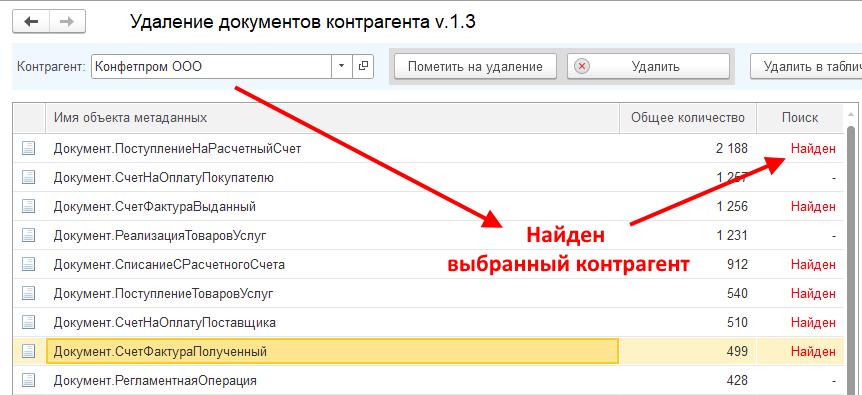Click Найден in the СчетНаОплатуПоставщика row
Image resolution: width=862 pixels, height=395 pixels.
pyautogui.click(x=813, y=322)
